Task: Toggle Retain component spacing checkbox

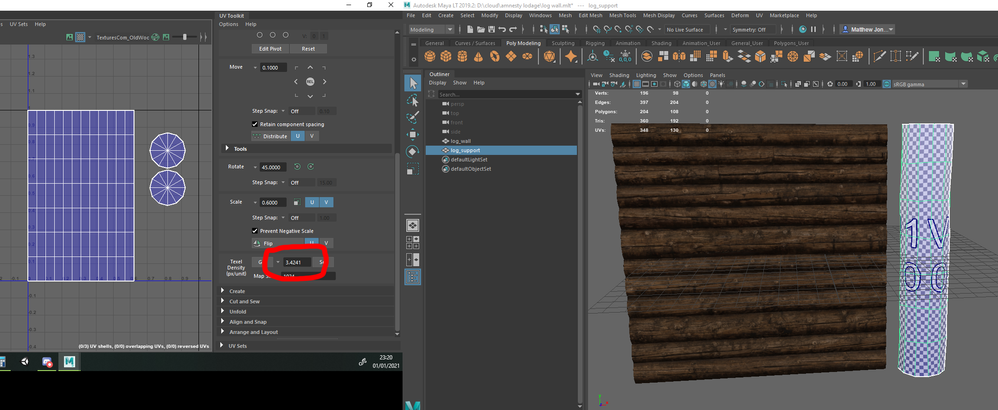Action: click(255, 124)
